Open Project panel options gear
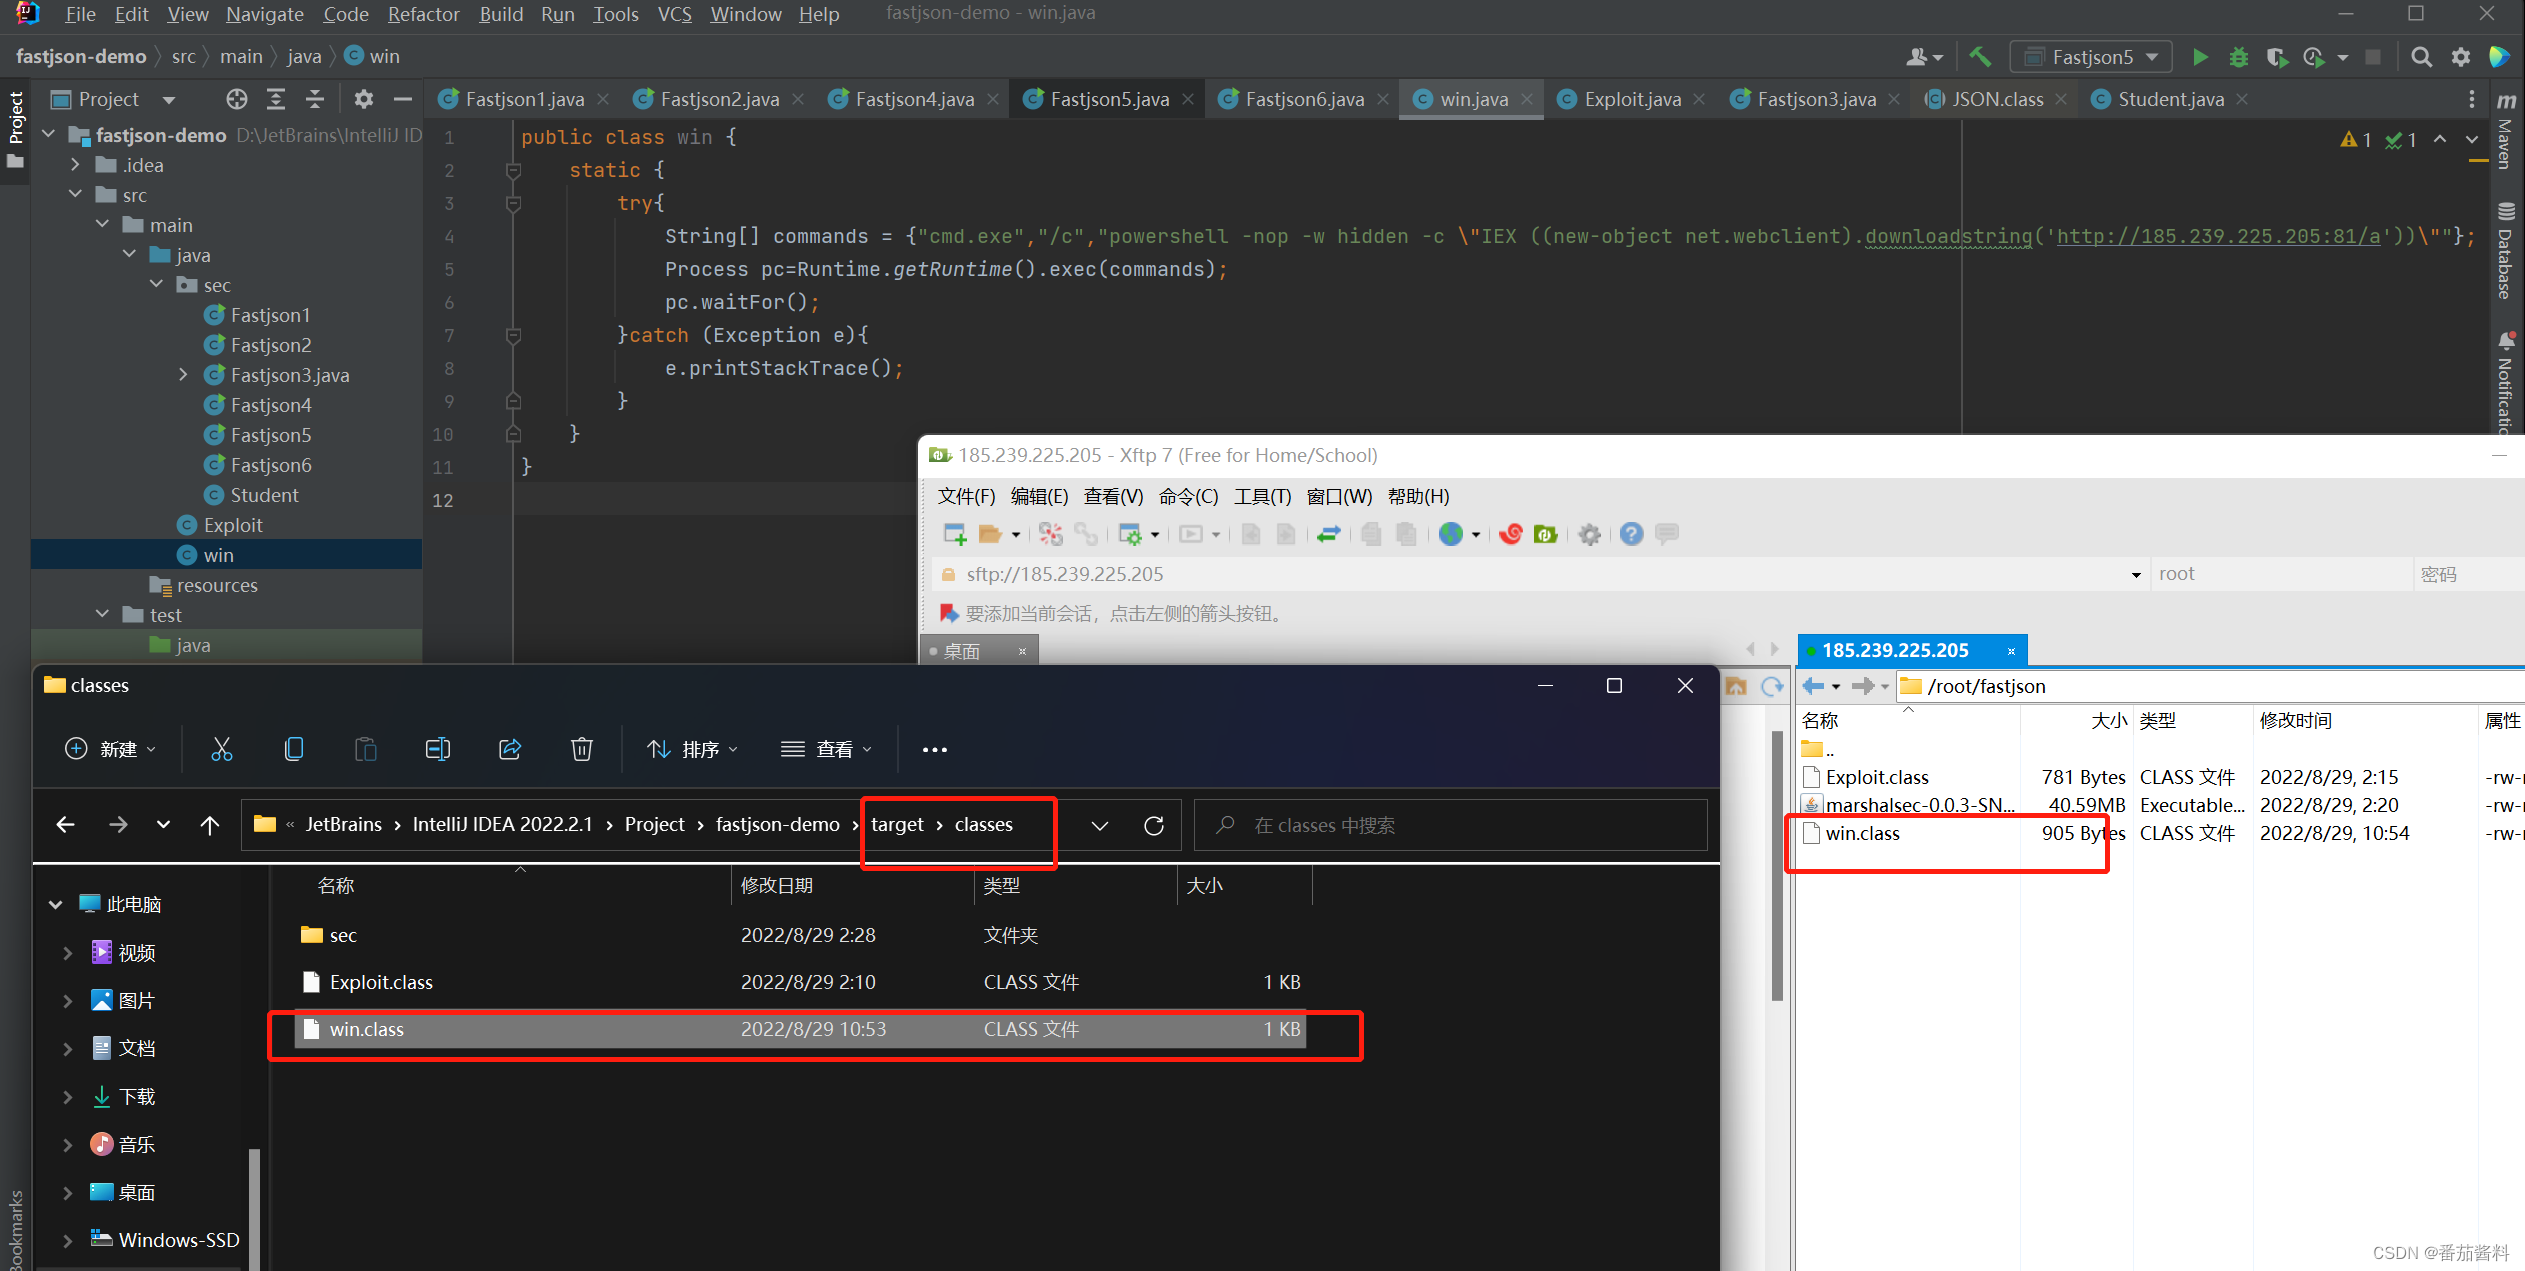This screenshot has width=2525, height=1271. click(x=364, y=99)
